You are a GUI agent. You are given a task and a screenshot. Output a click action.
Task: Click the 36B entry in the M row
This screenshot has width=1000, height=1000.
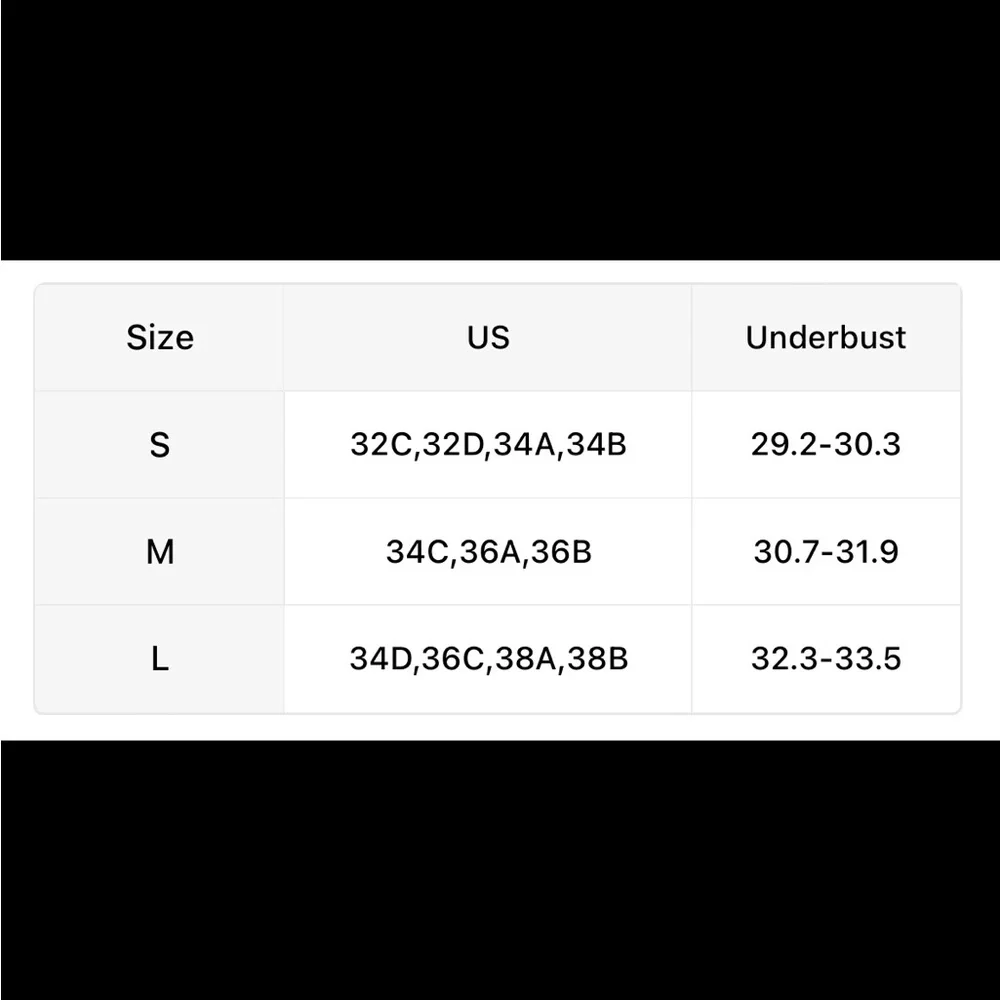click(561, 552)
